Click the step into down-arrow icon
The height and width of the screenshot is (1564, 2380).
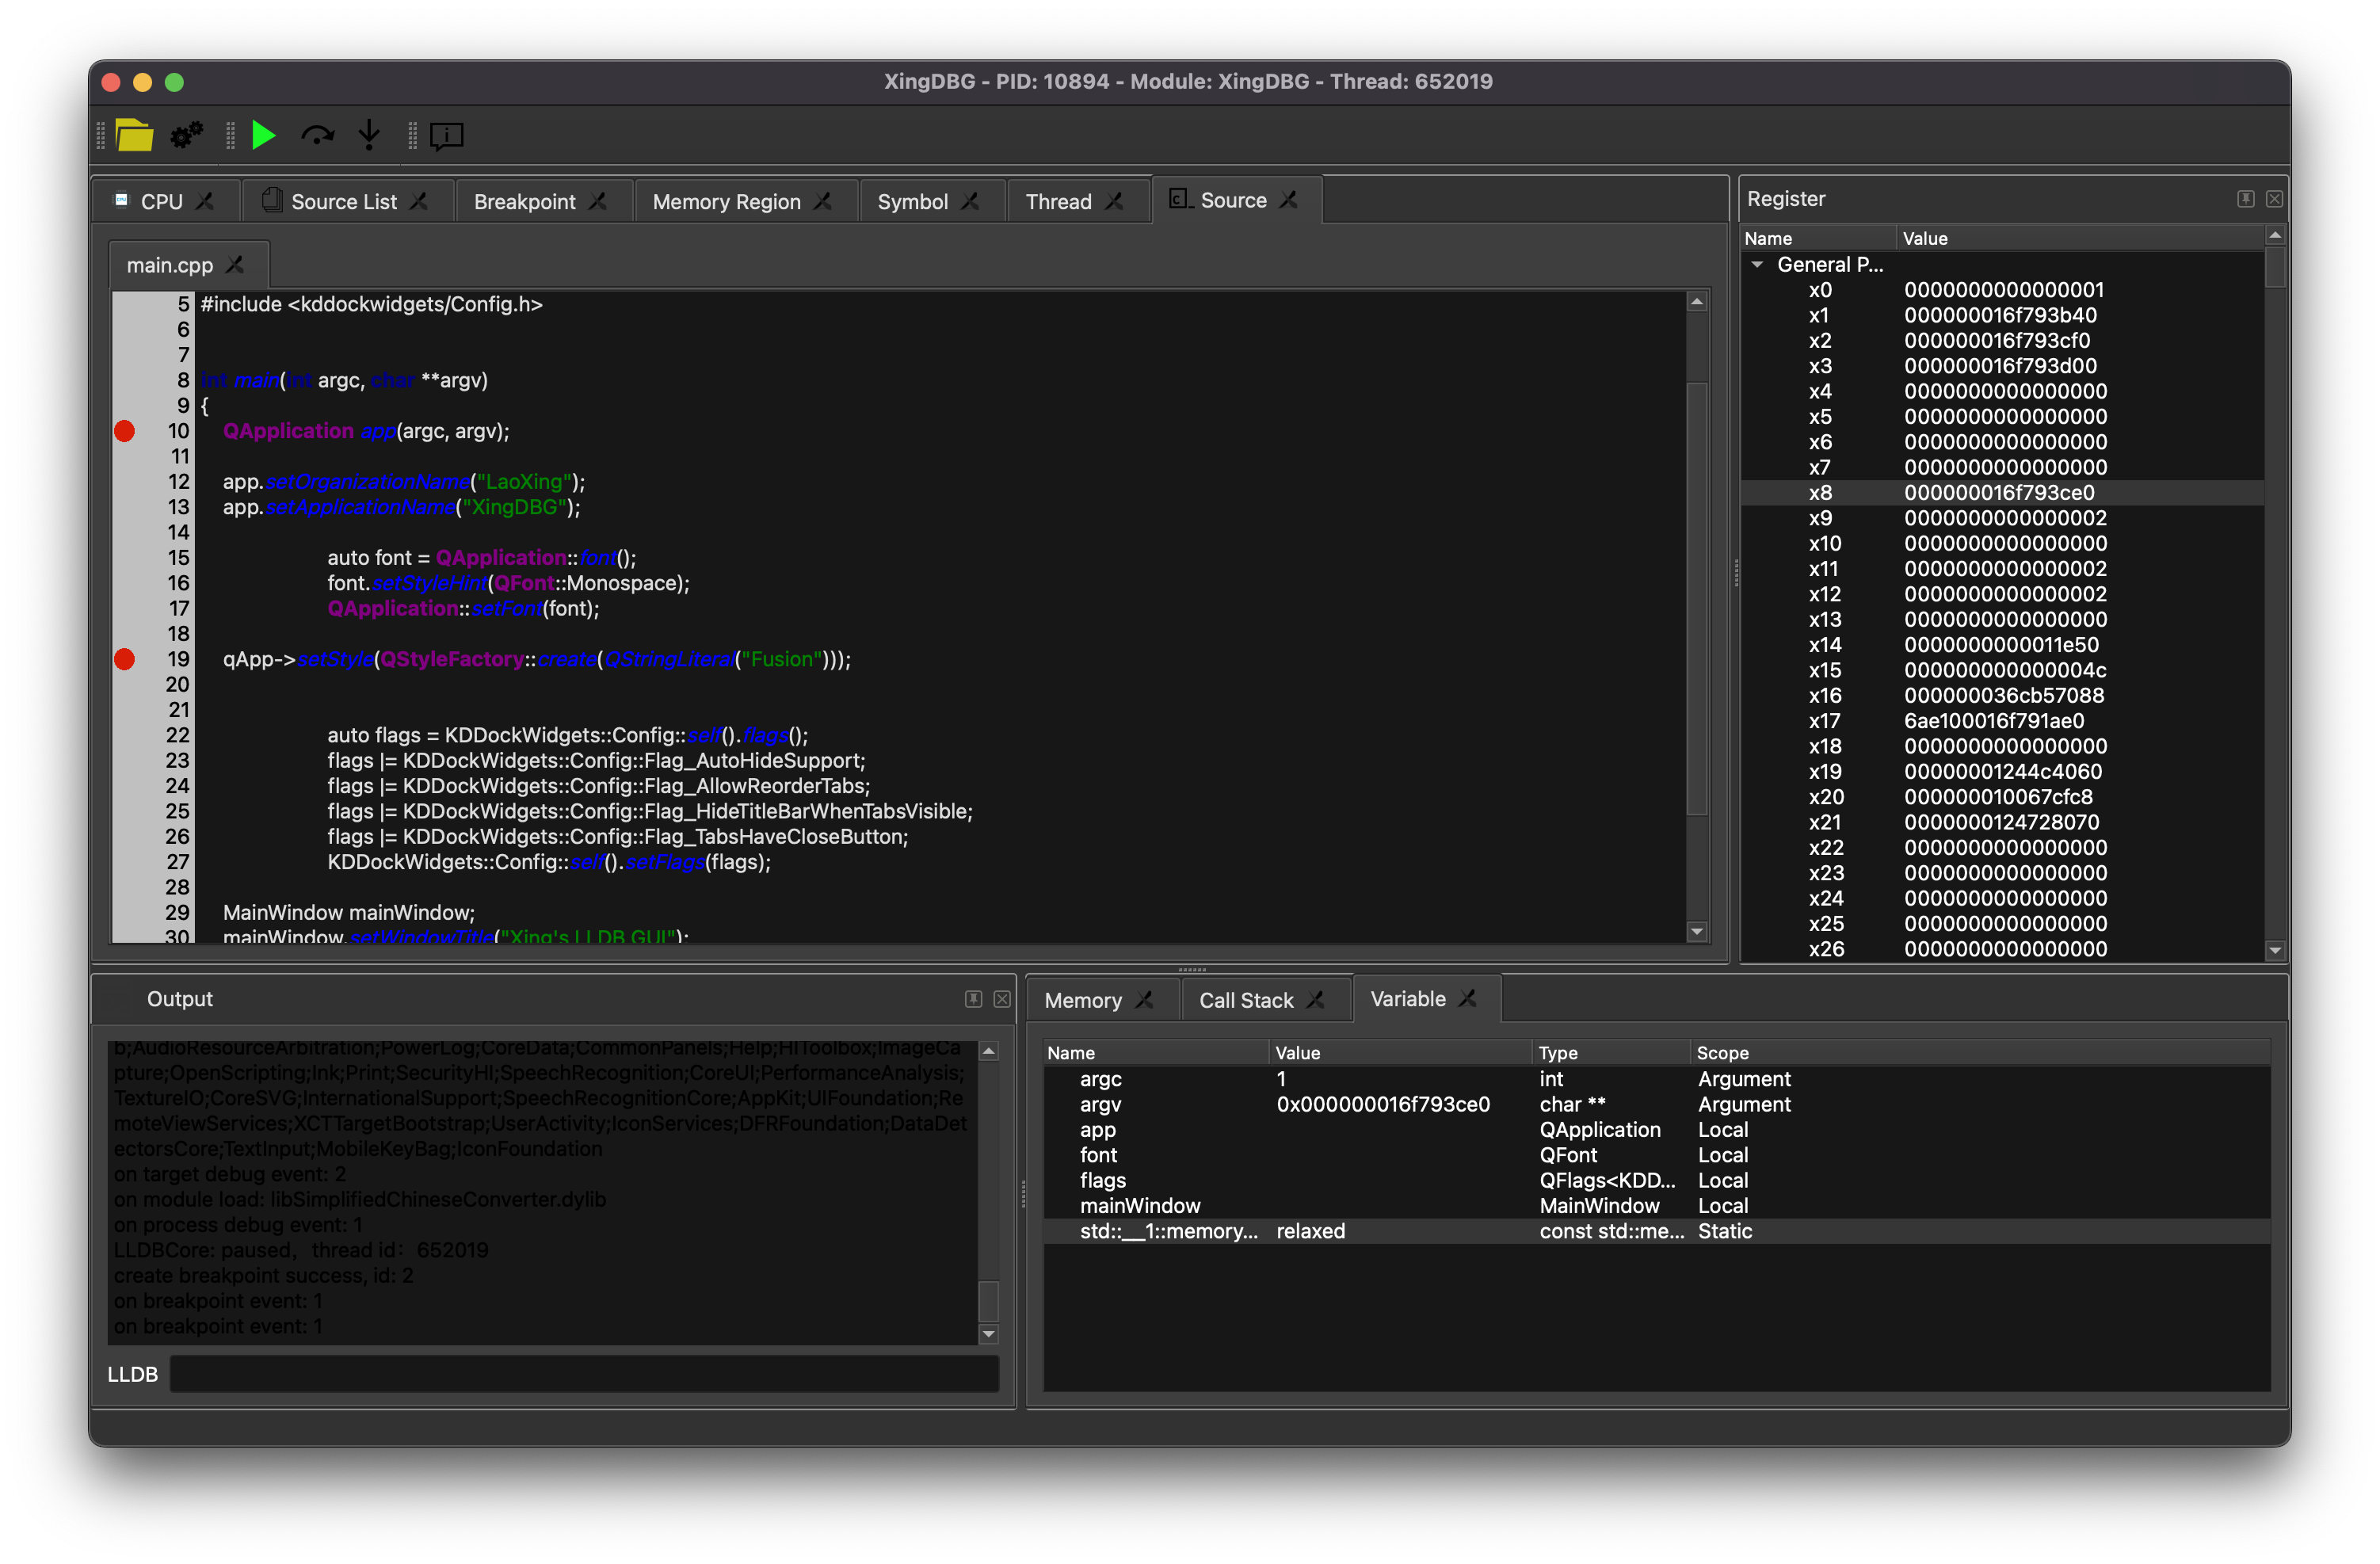369,135
